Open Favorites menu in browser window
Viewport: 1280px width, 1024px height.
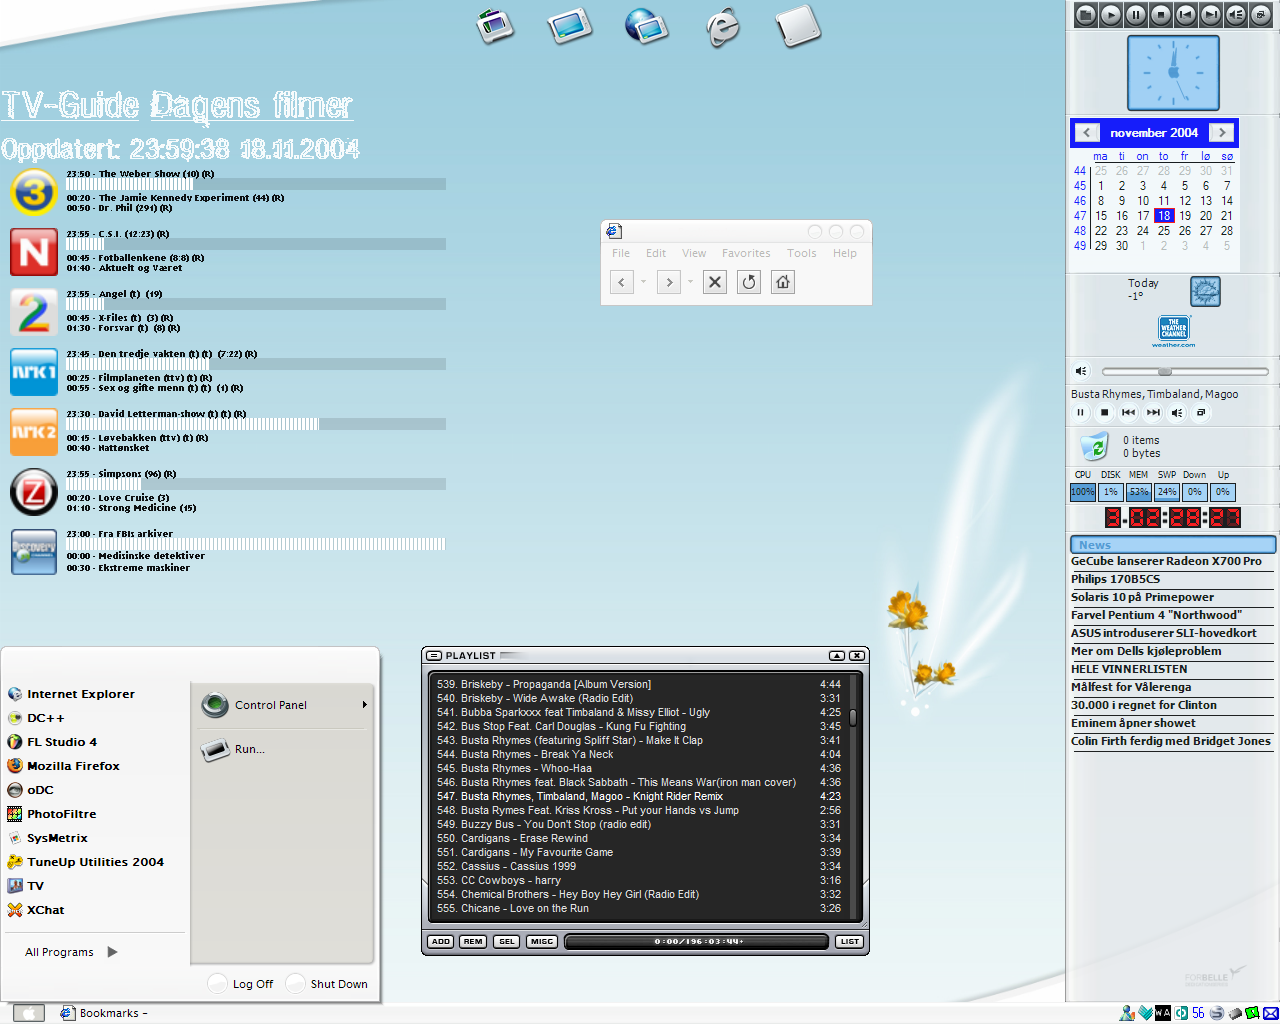click(x=746, y=253)
